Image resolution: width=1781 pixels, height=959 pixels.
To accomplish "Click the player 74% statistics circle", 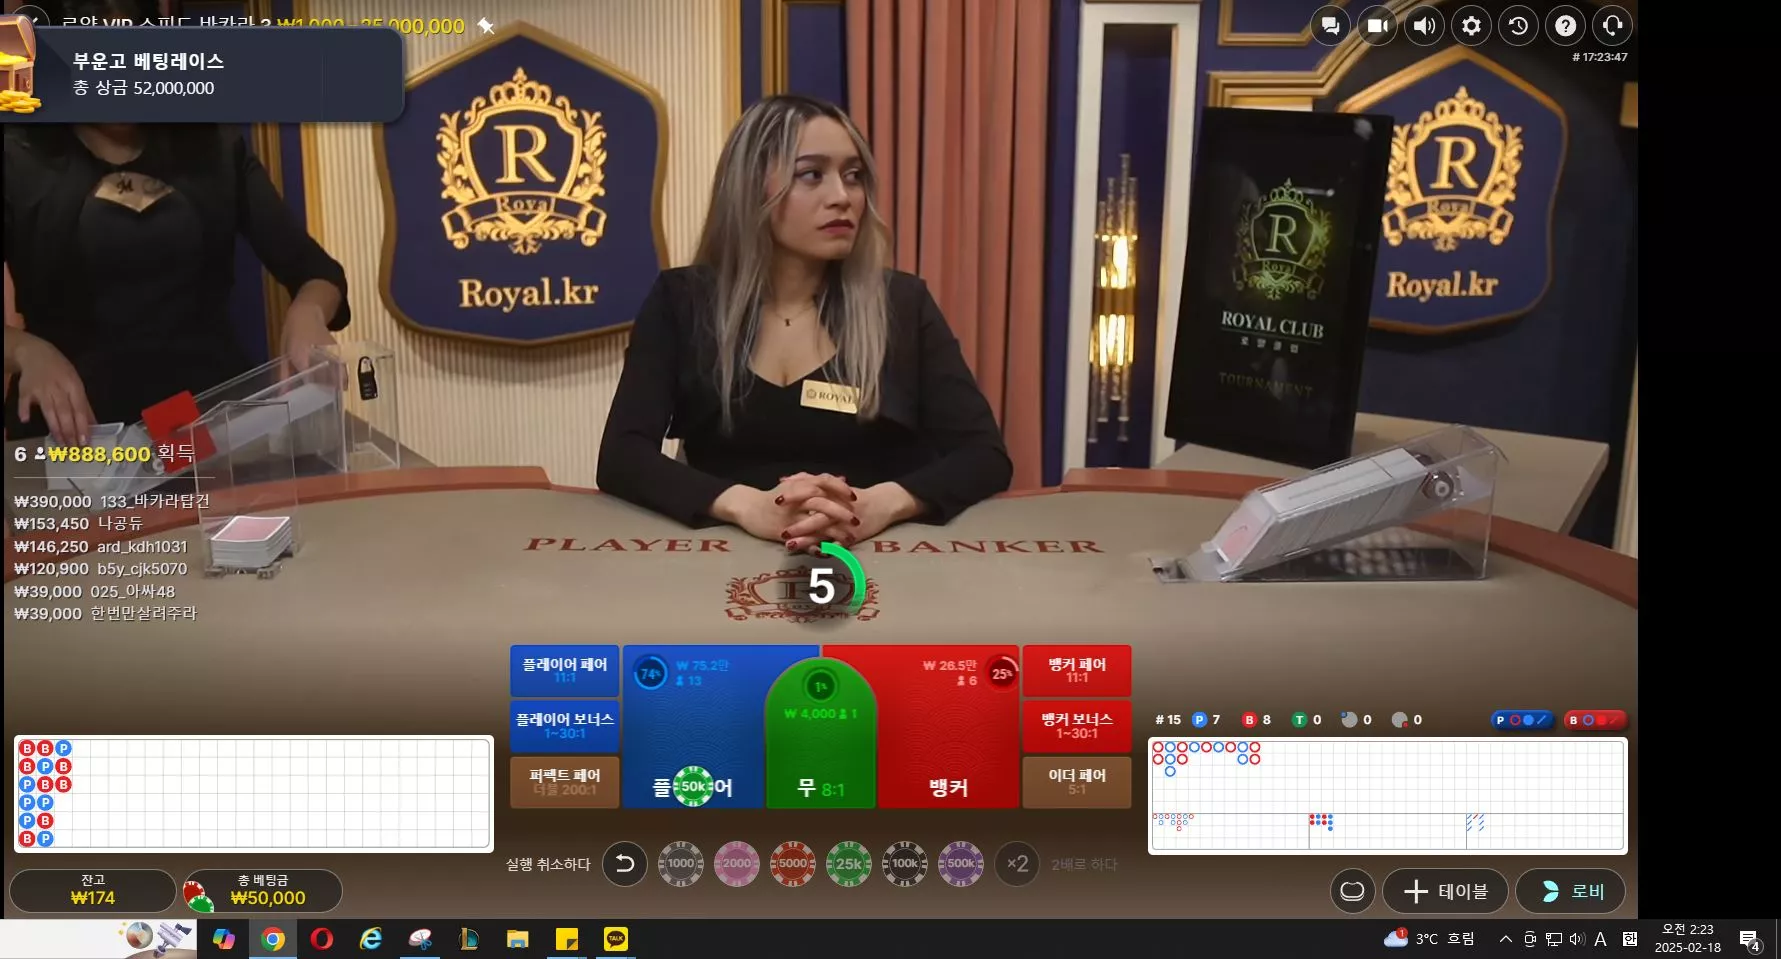I will tap(650, 674).
